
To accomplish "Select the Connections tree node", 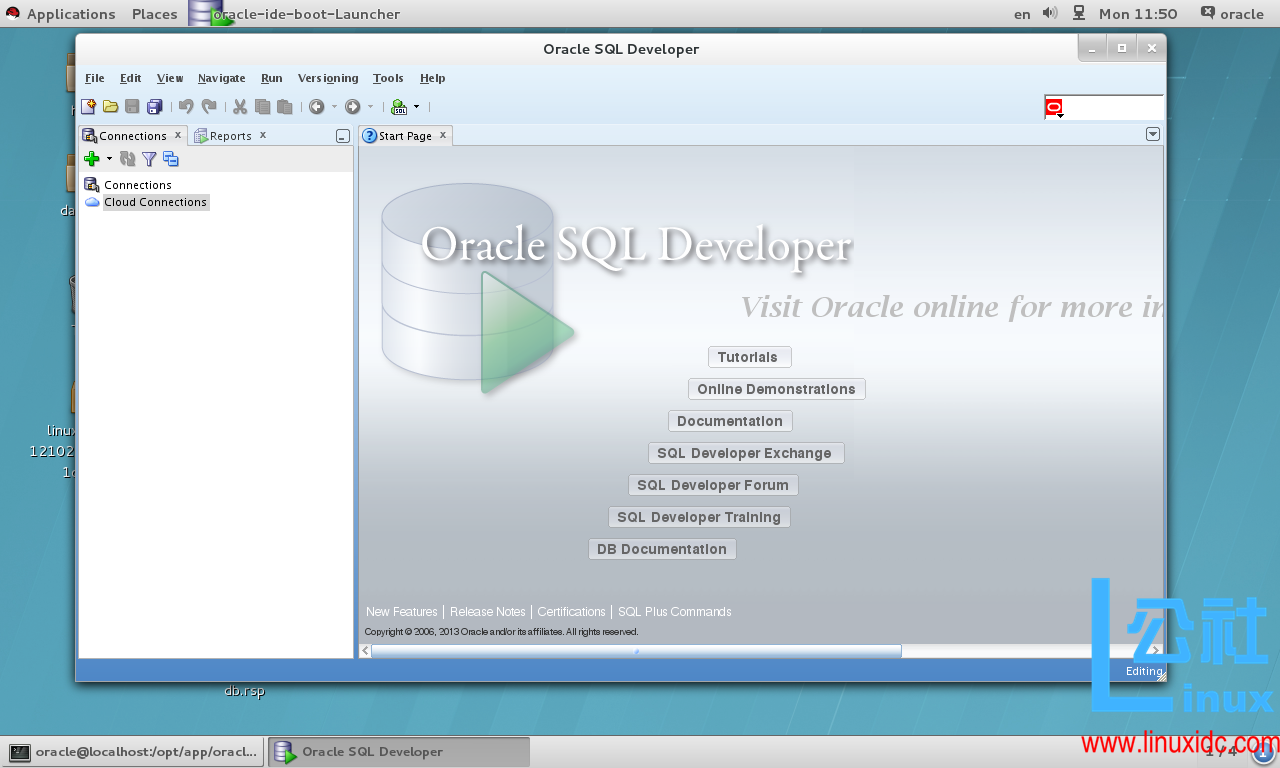I will [x=138, y=185].
